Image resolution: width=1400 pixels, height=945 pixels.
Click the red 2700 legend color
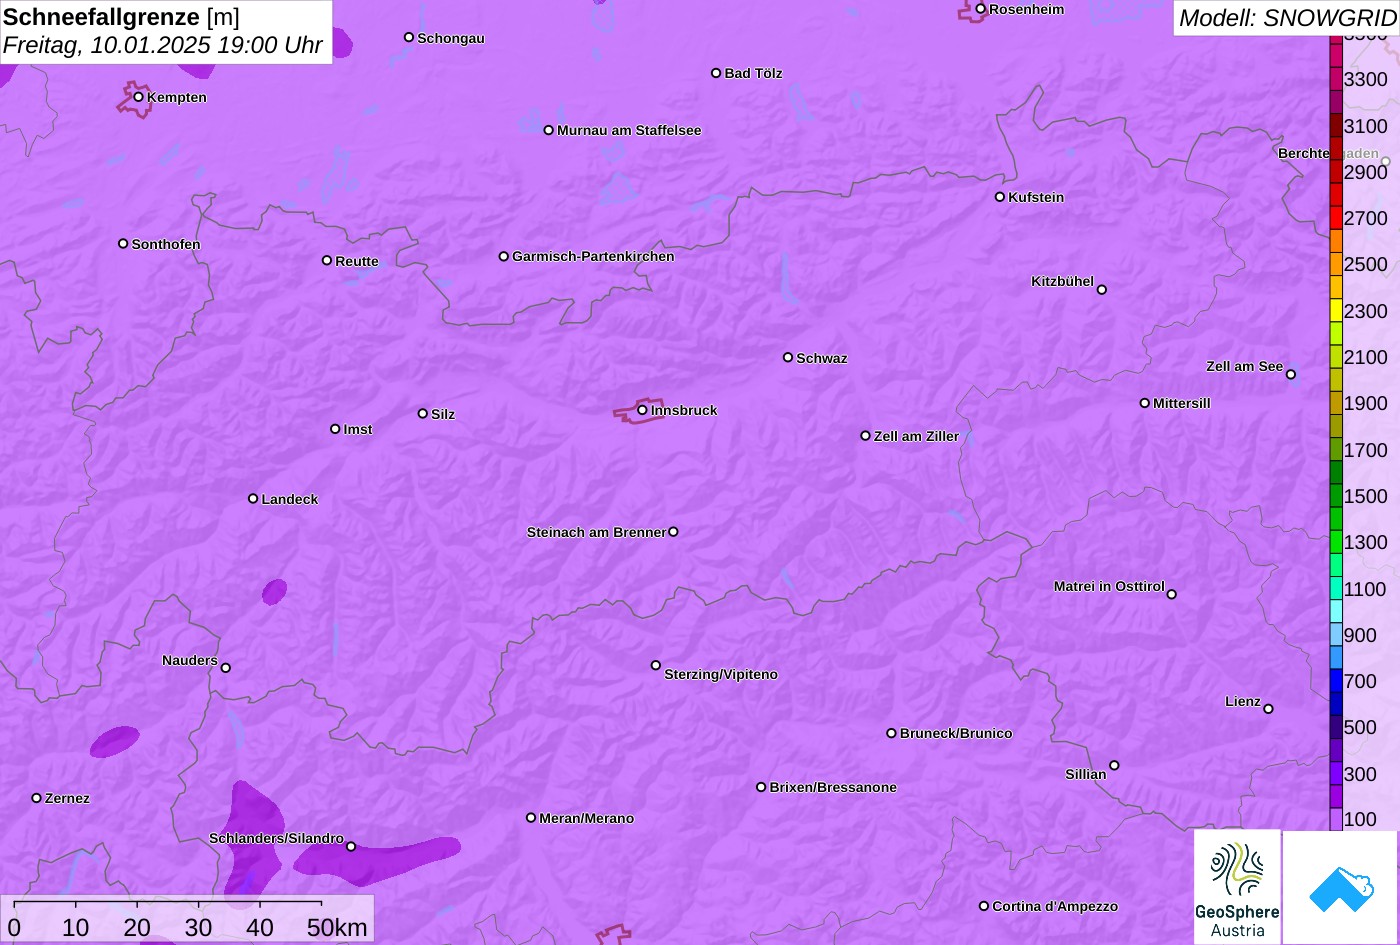tap(1336, 218)
